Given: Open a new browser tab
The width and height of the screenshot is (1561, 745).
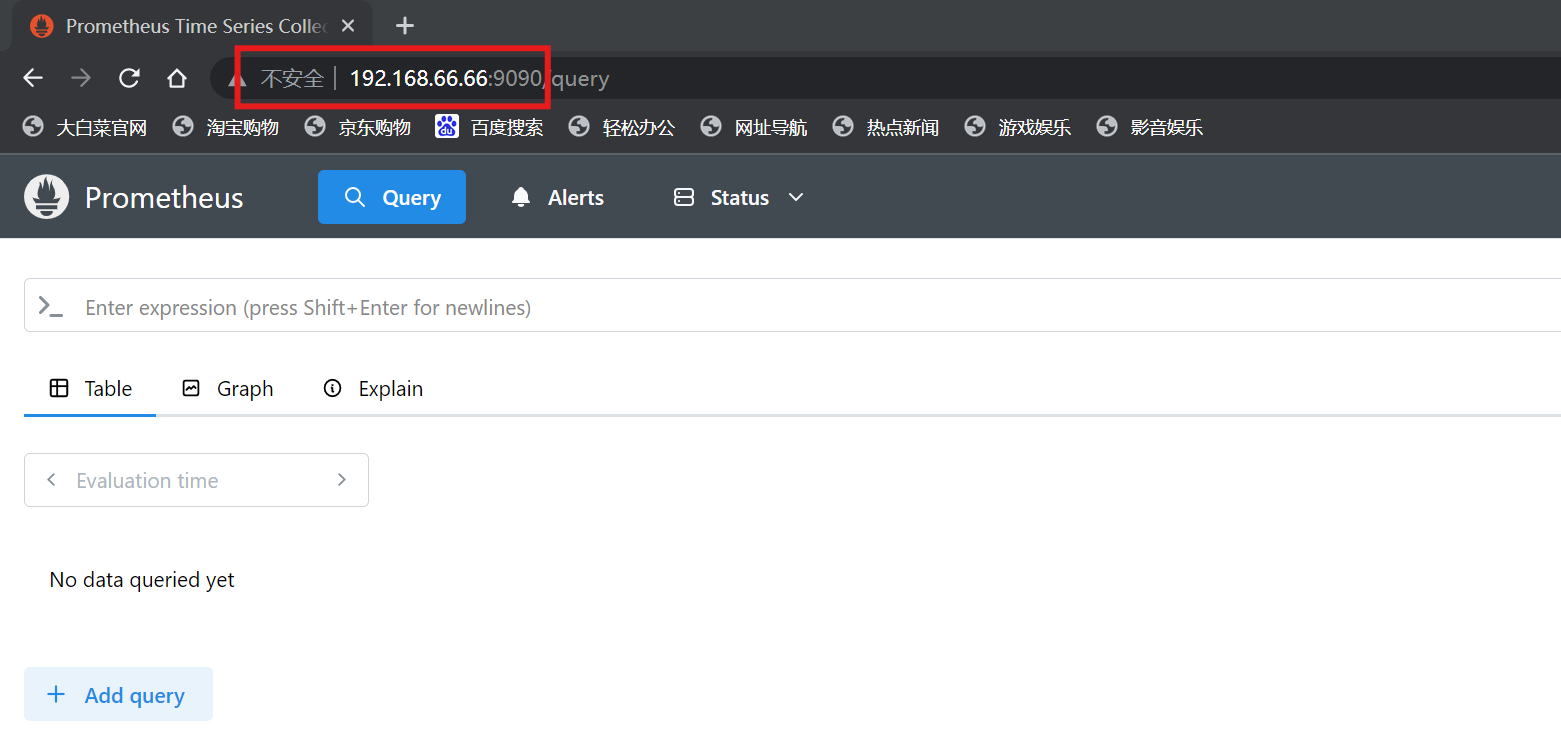Looking at the screenshot, I should [404, 26].
